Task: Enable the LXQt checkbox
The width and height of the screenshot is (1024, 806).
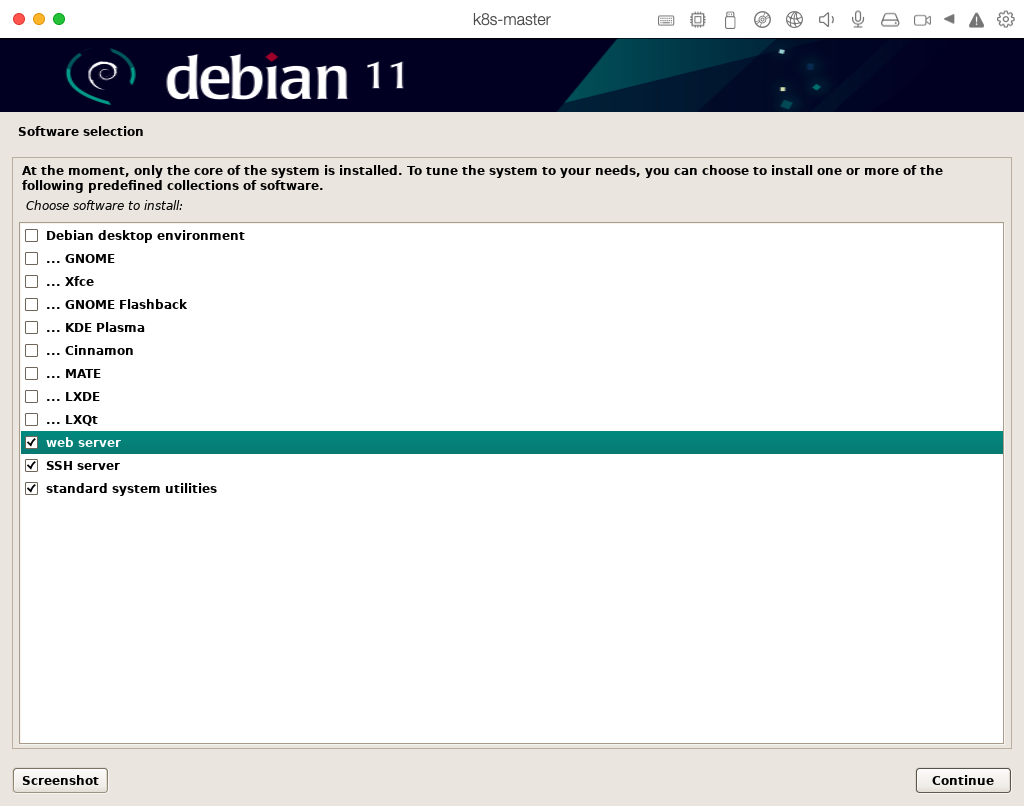Action: [31, 419]
